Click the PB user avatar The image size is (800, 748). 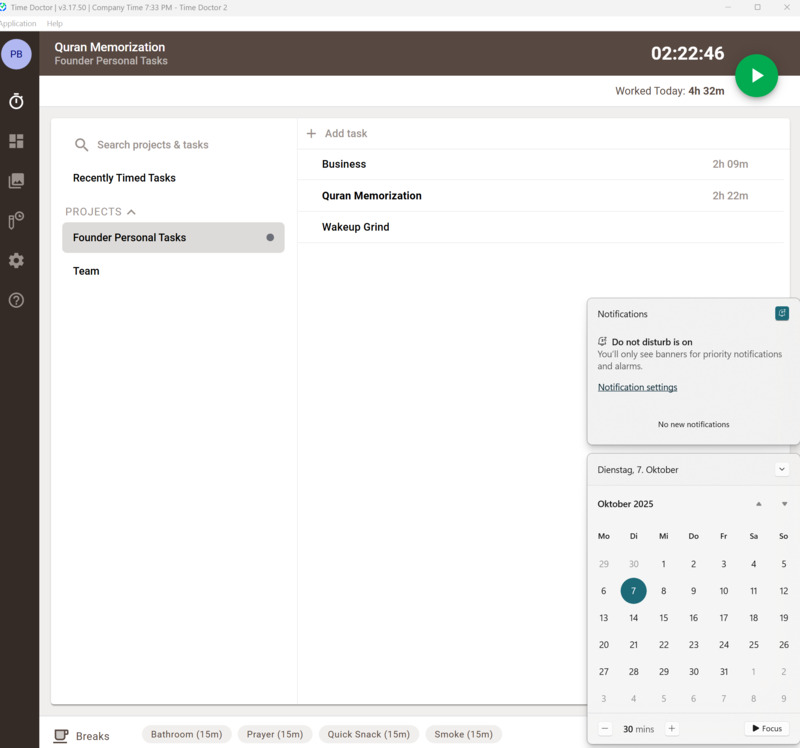click(16, 54)
